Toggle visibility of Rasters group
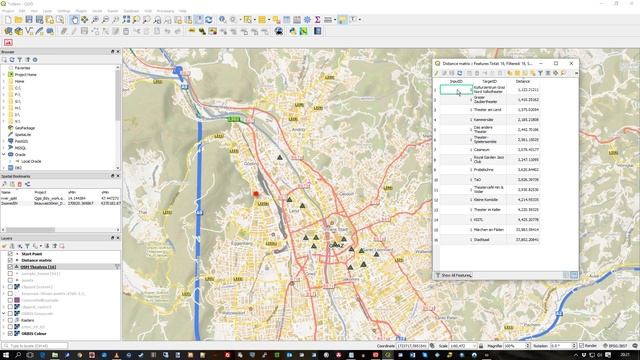Screen dimensions: 640x360 click(10, 320)
